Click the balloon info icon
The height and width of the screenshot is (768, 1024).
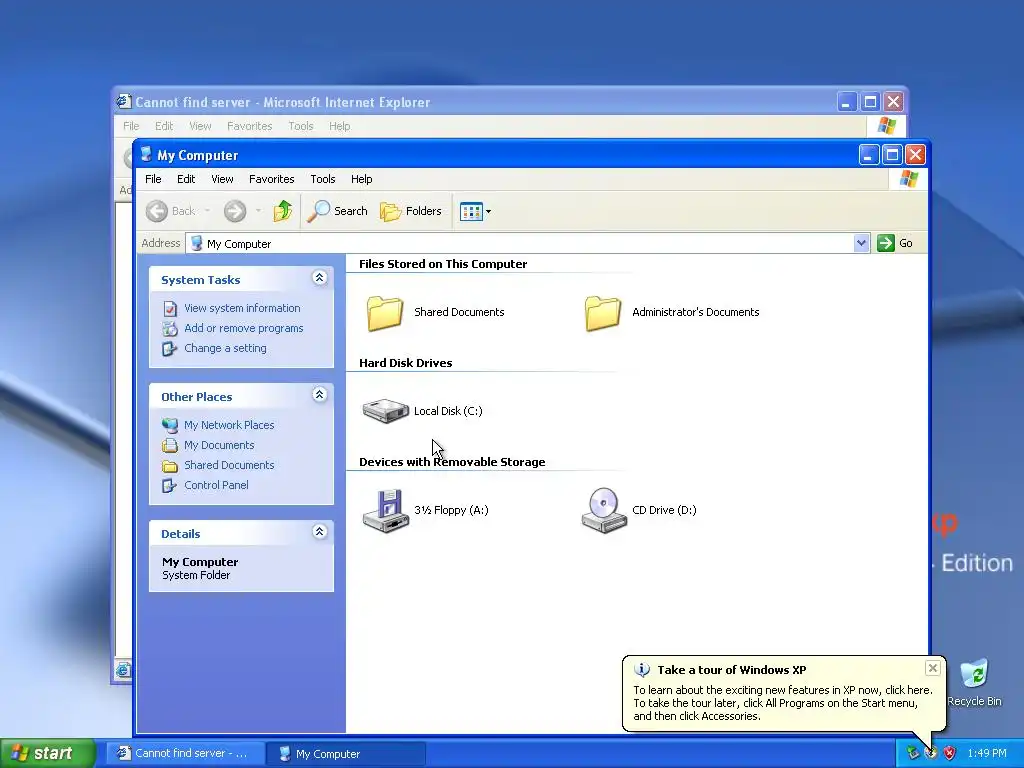[642, 670]
